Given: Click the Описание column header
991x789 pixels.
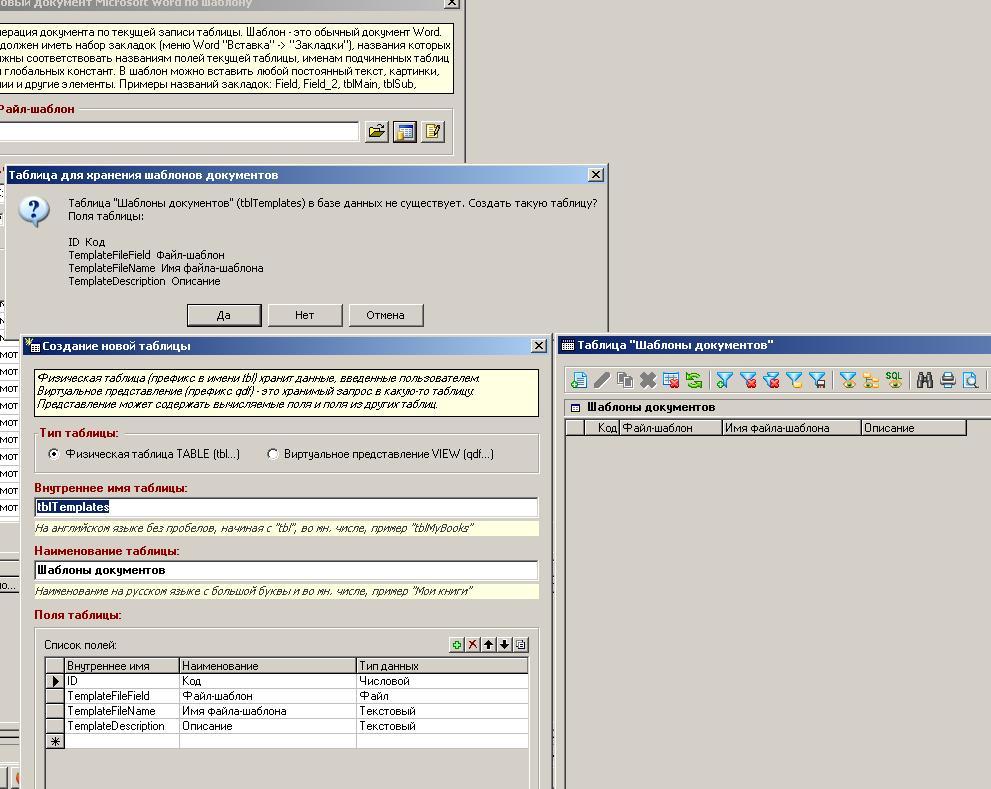Looking at the screenshot, I should coord(912,428).
